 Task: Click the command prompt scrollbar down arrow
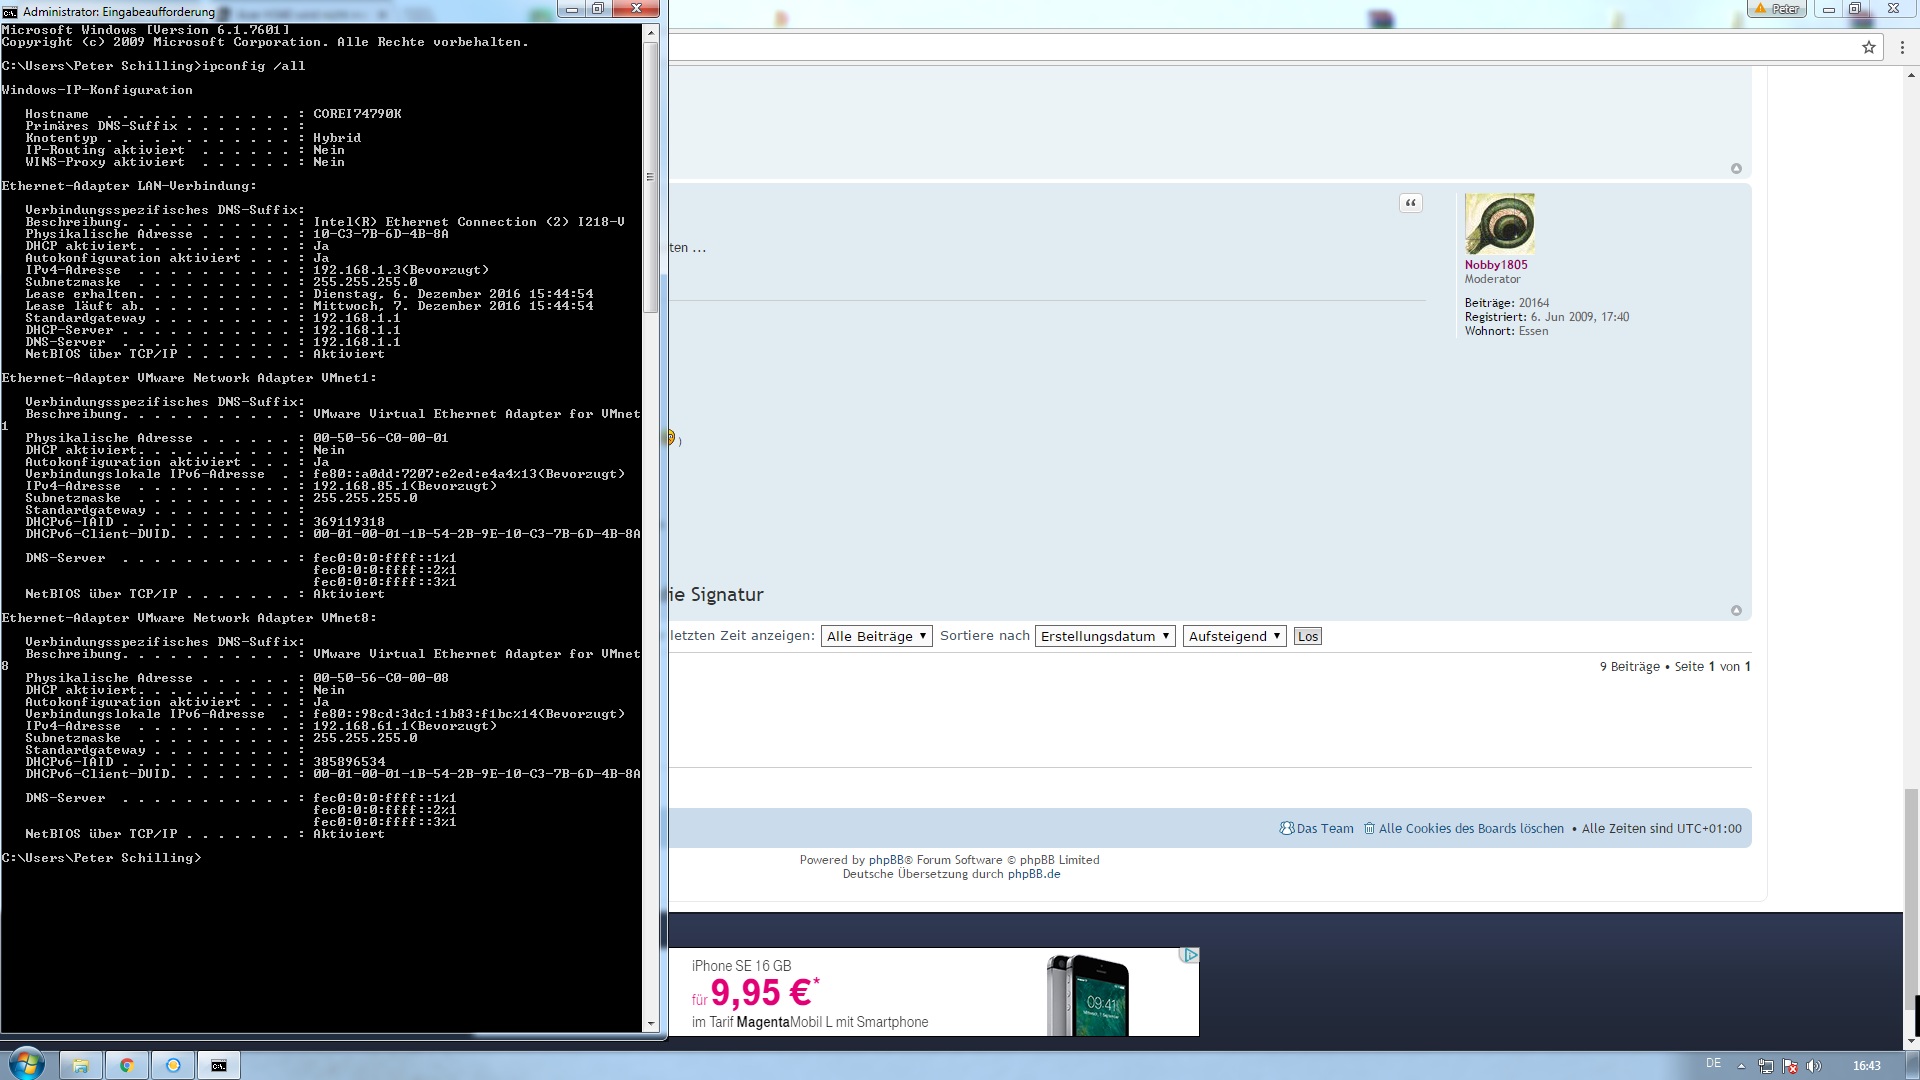click(651, 1023)
